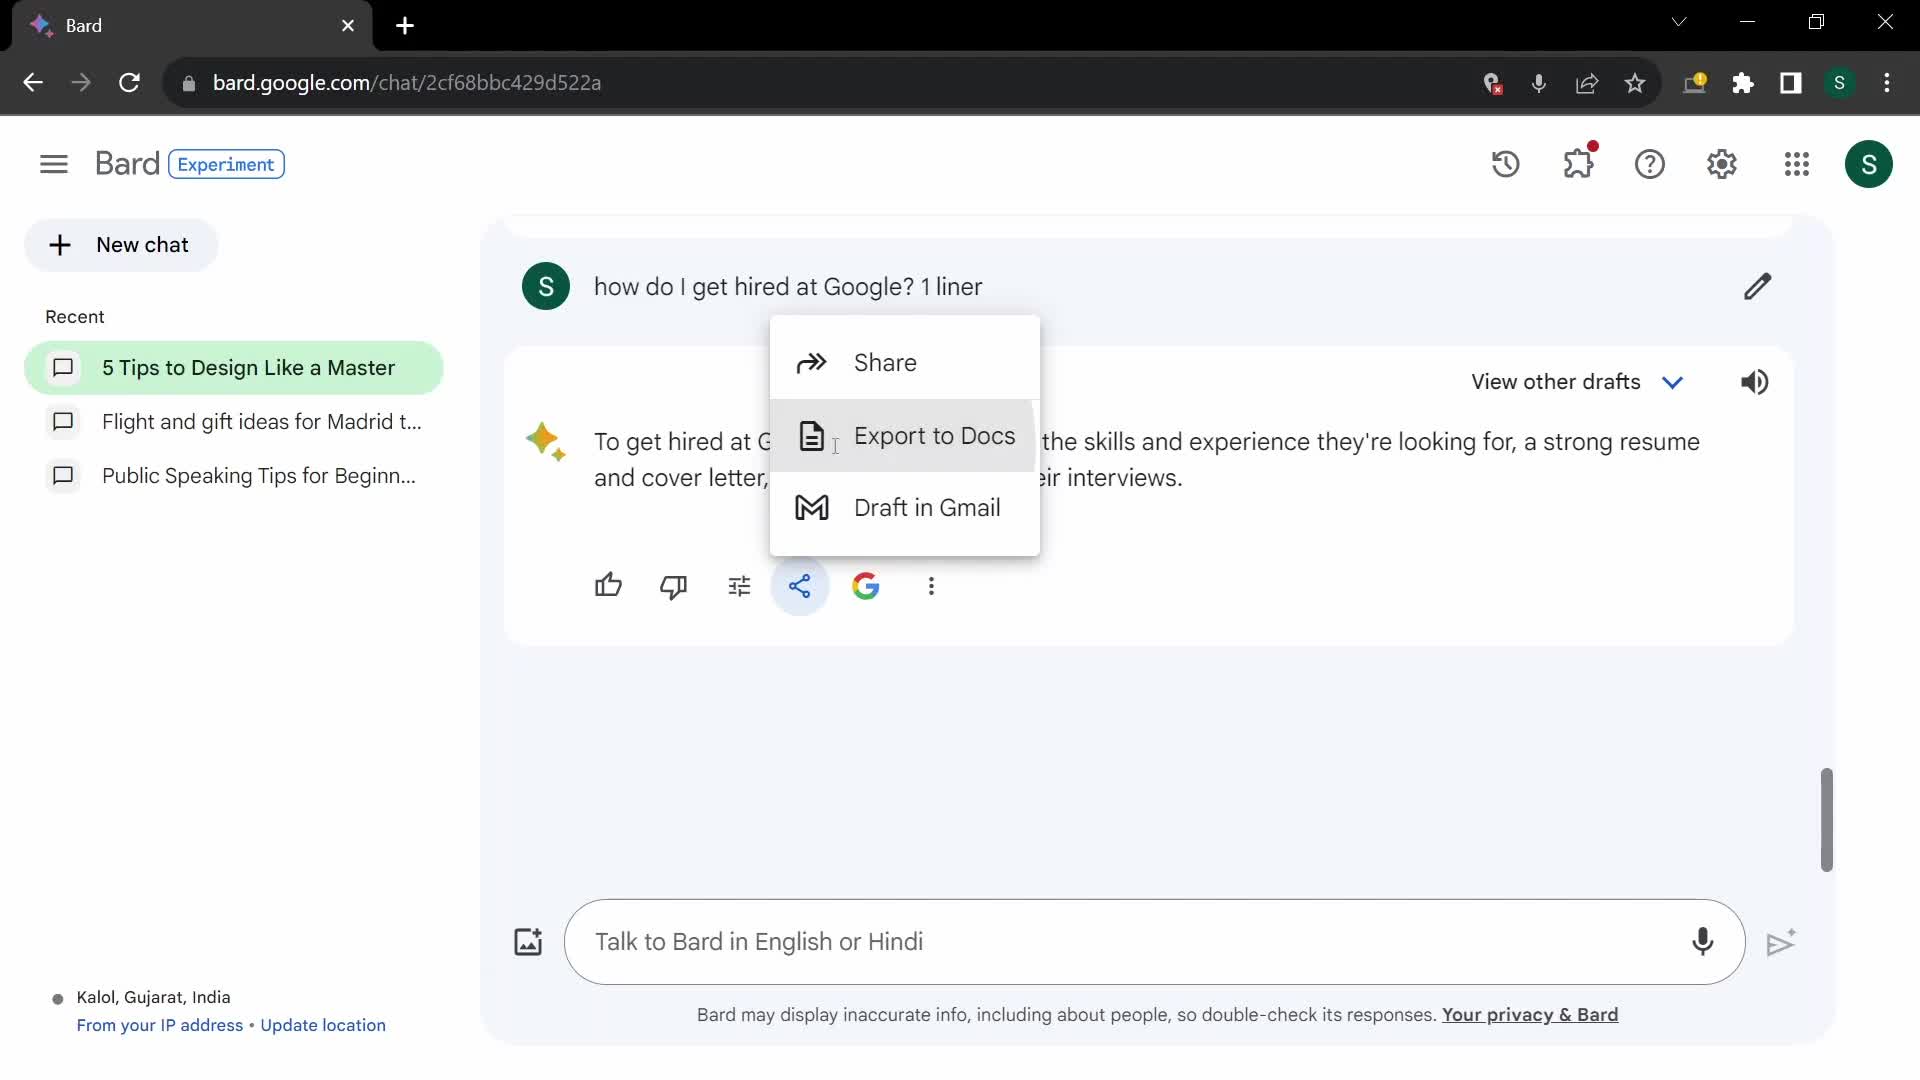Open Flight and gift ideas for Madrid chat
Viewport: 1920px width, 1080px height.
(x=234, y=422)
